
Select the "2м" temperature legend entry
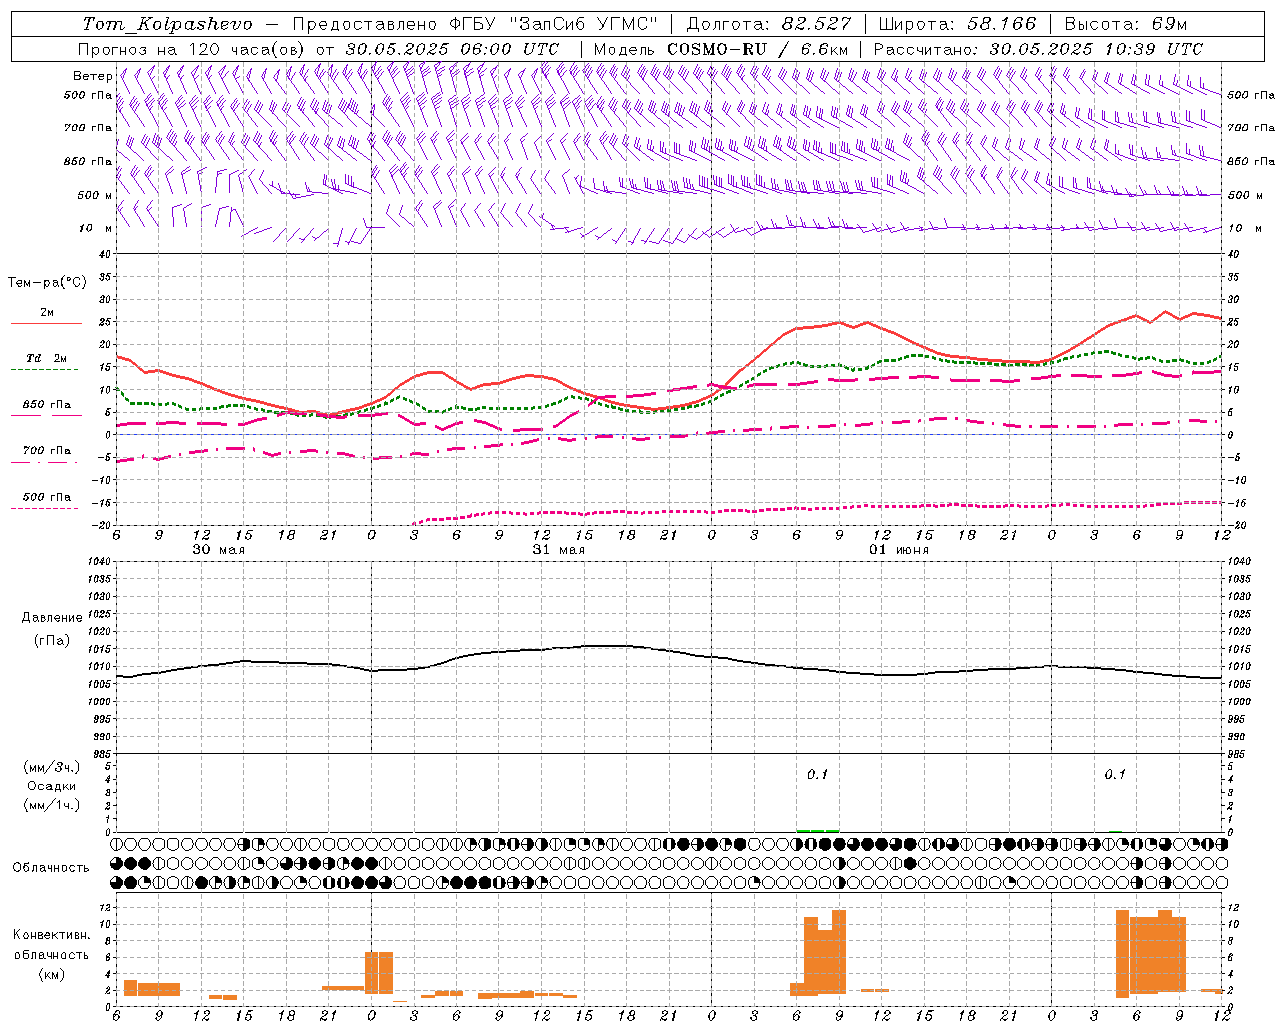(x=47, y=313)
